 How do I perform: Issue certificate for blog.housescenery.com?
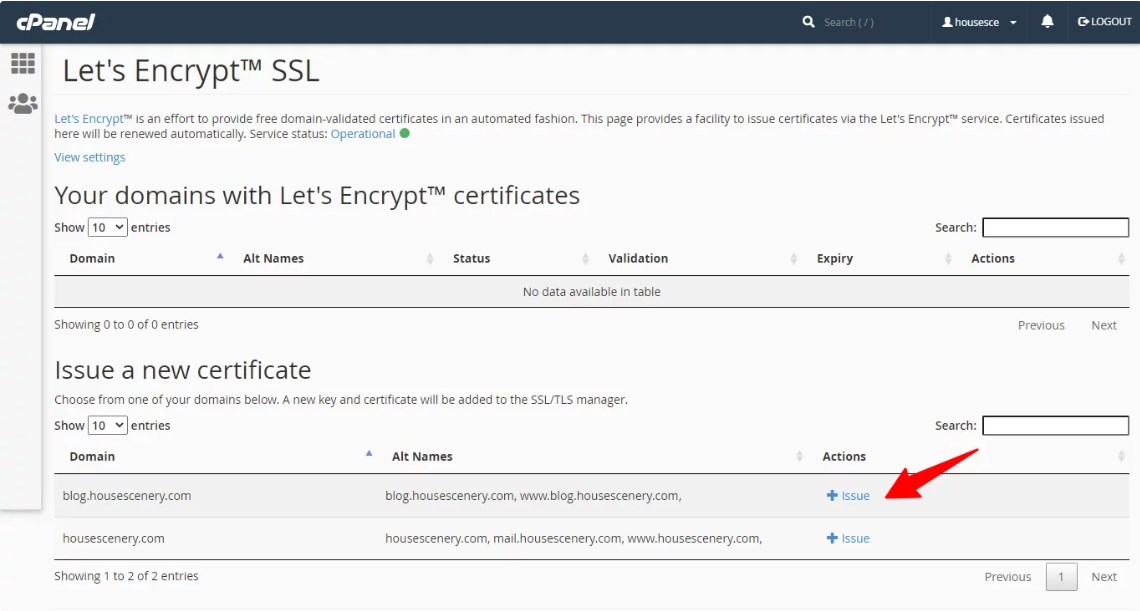(848, 495)
